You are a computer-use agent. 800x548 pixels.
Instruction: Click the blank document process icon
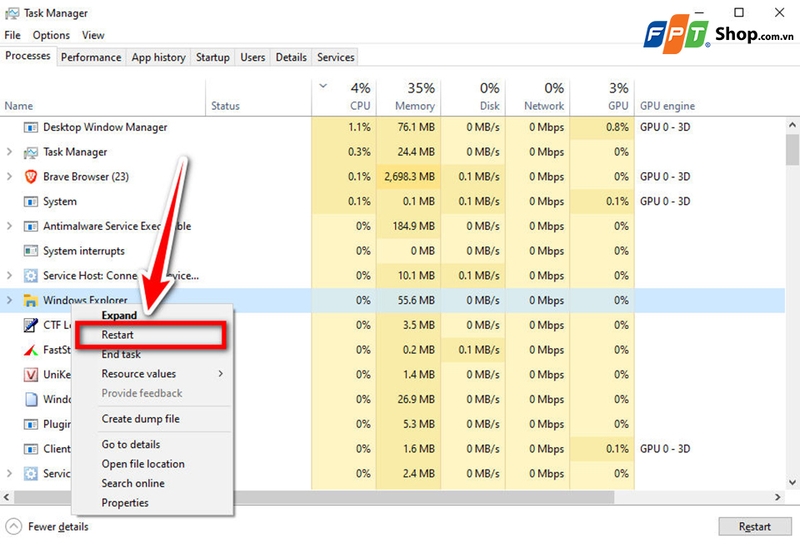coord(31,399)
